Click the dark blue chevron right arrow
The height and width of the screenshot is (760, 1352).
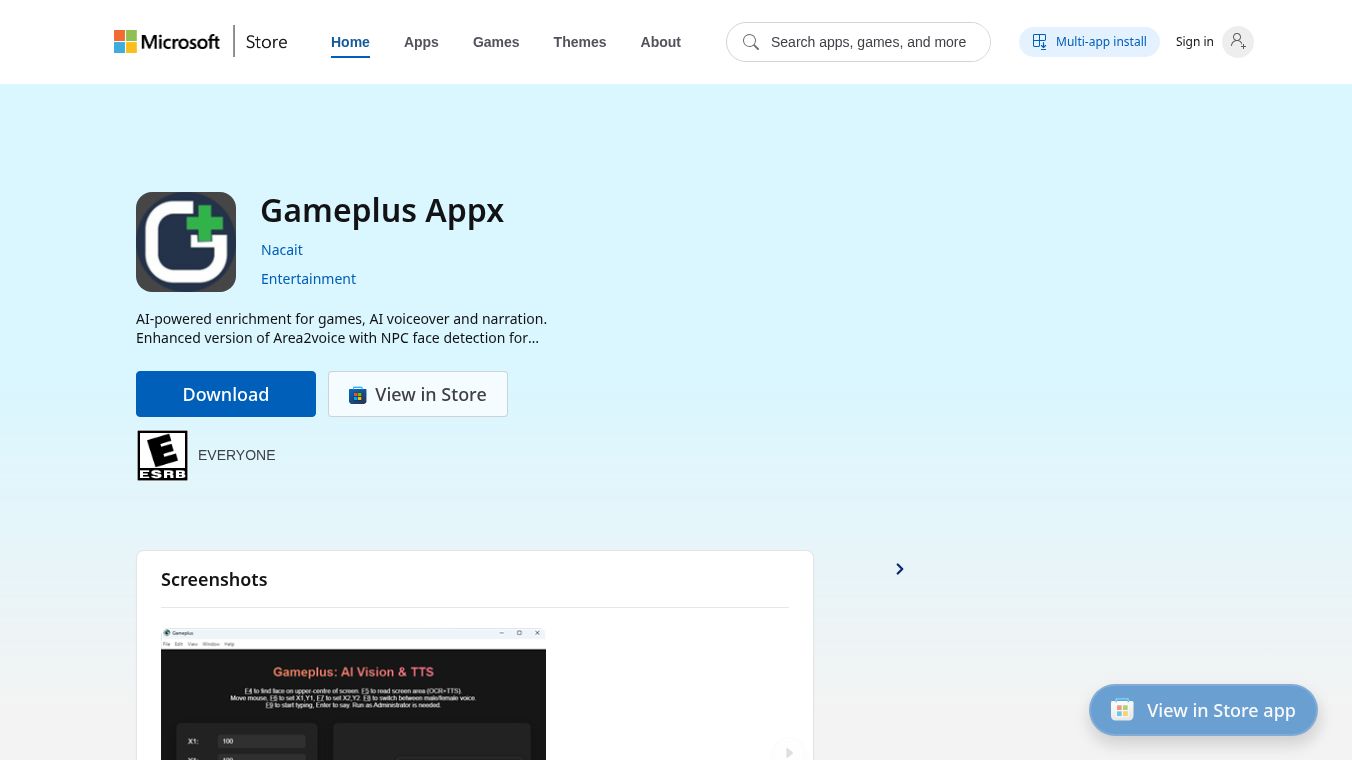click(900, 569)
